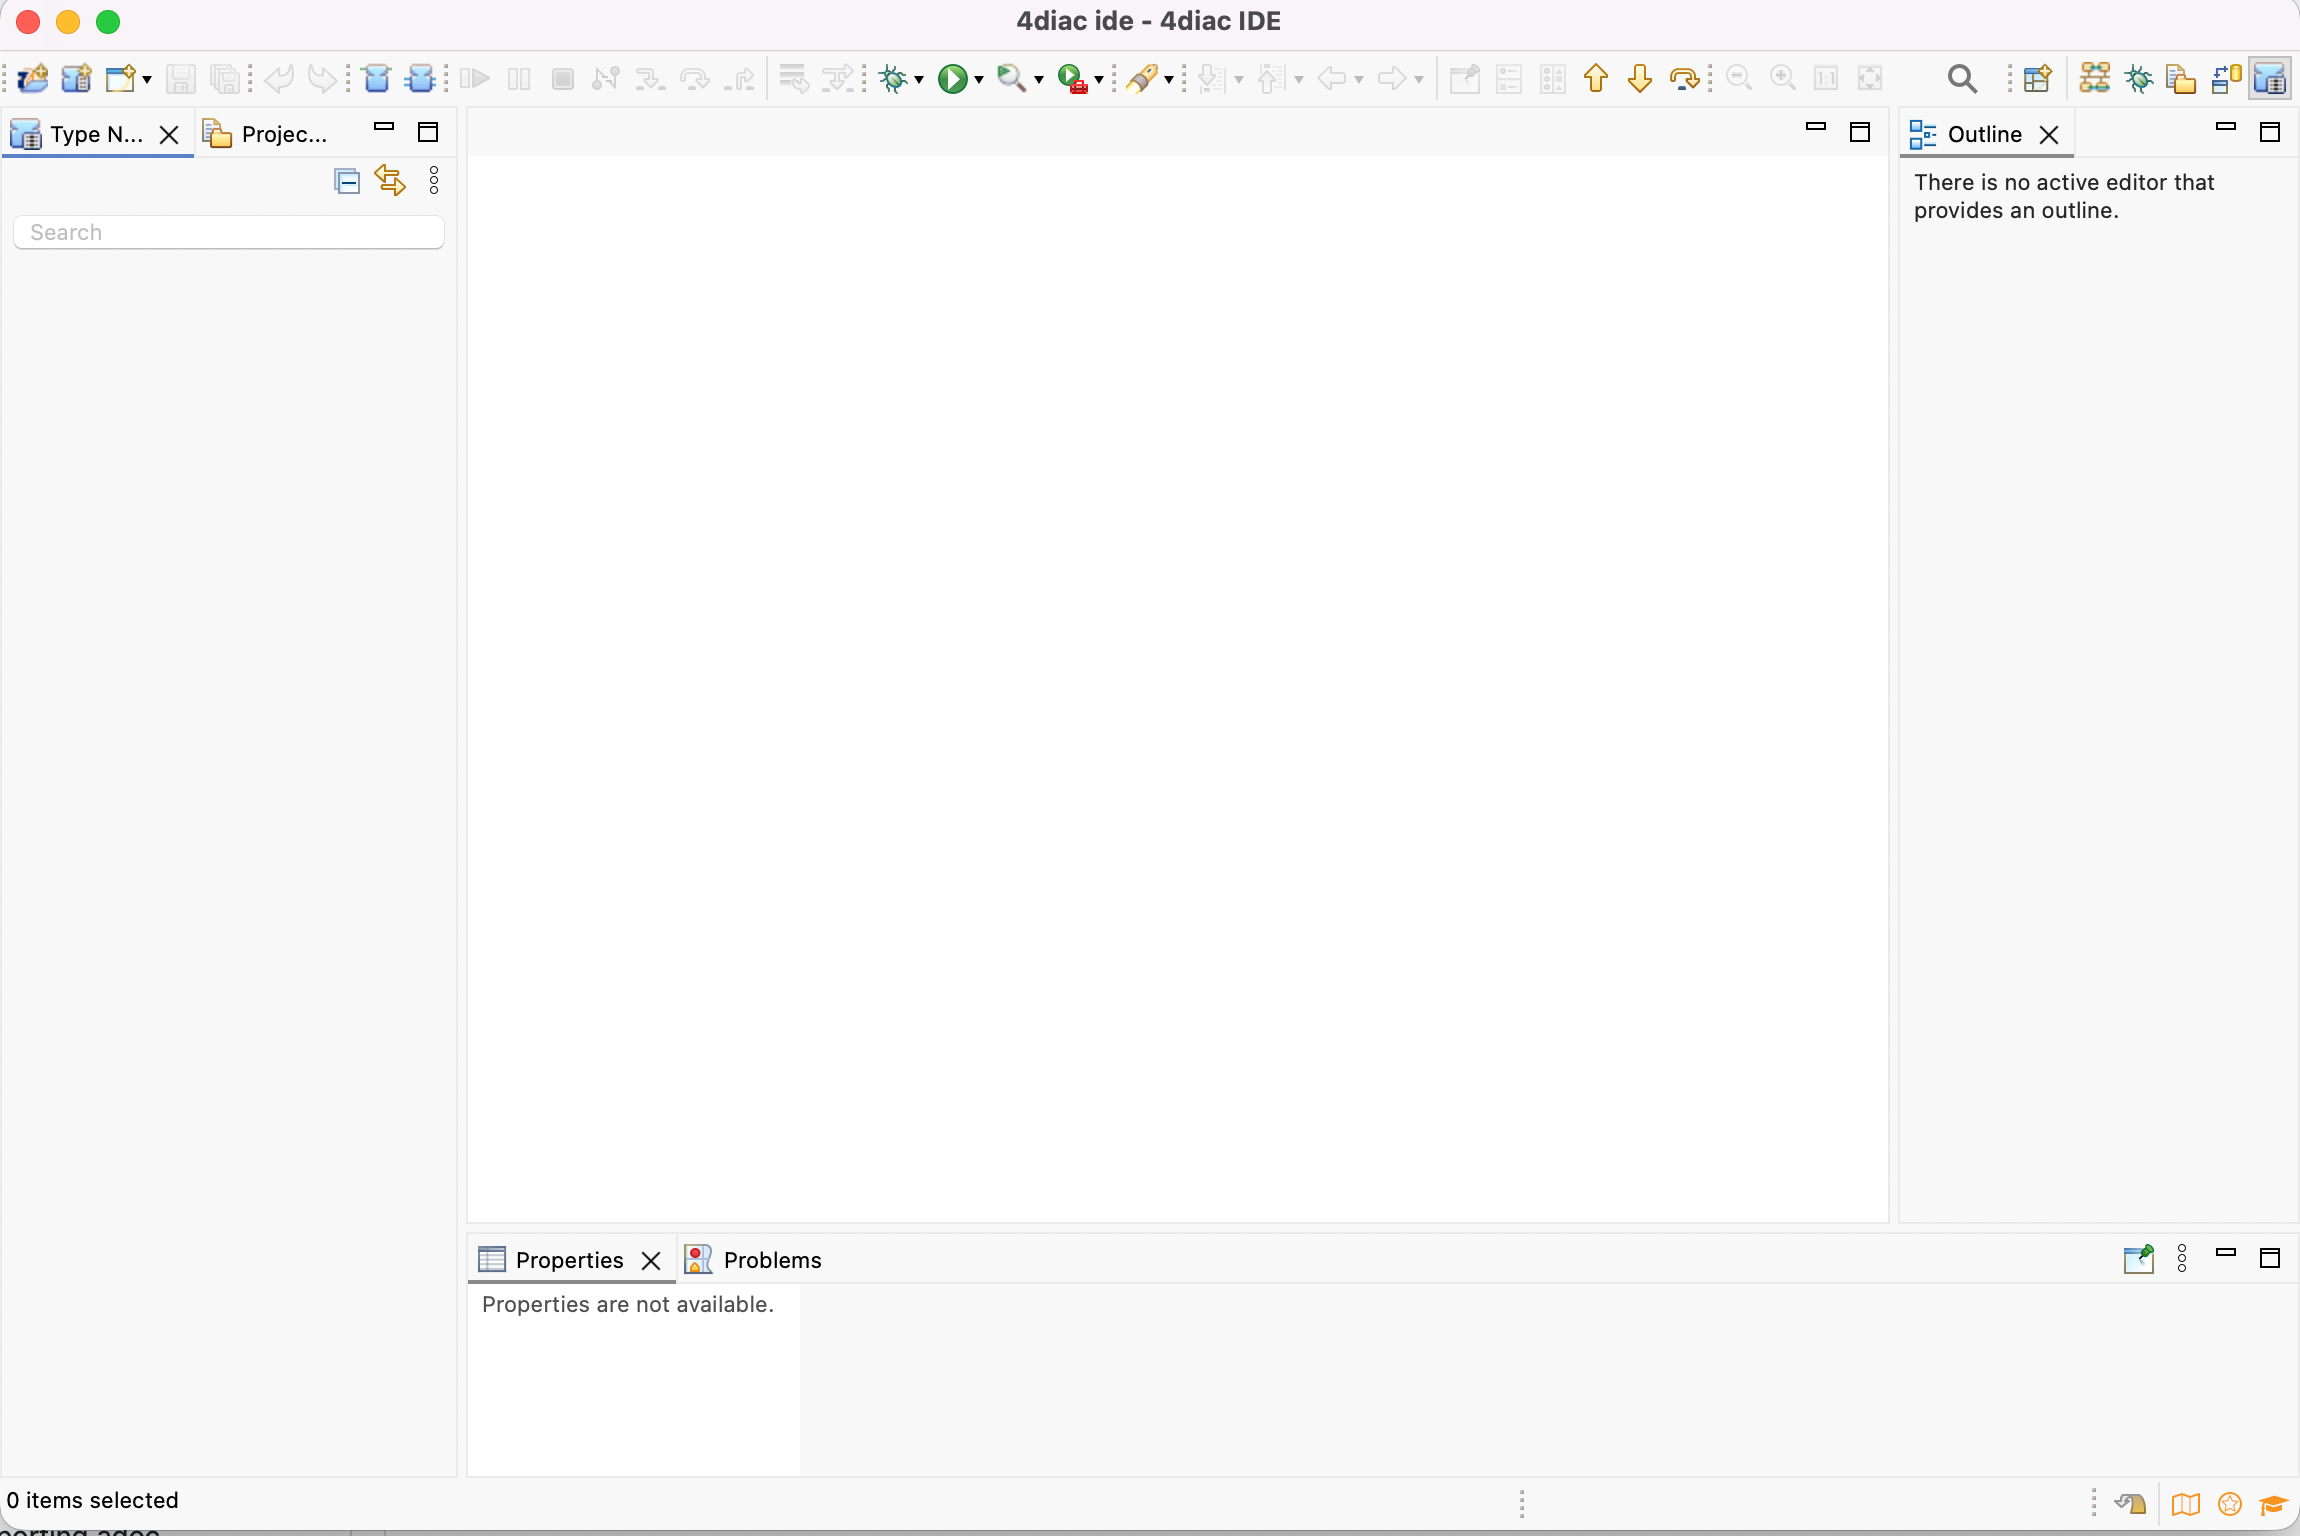Close the Properties tab
Image resolution: width=2300 pixels, height=1536 pixels.
(651, 1260)
